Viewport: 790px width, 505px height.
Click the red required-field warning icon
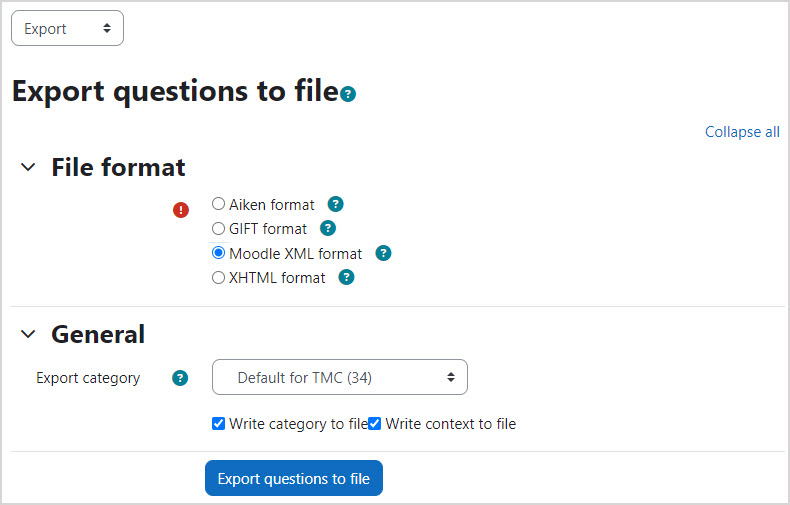coord(181,210)
